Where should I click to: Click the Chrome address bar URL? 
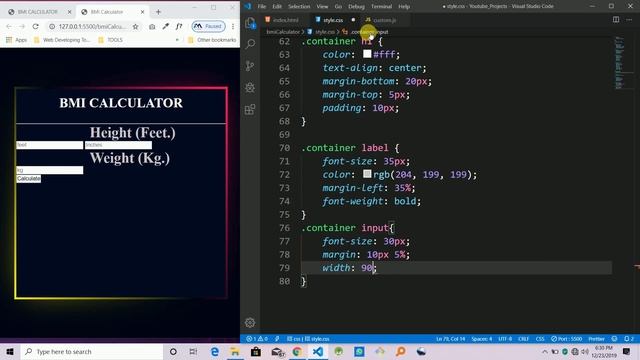tap(92, 27)
